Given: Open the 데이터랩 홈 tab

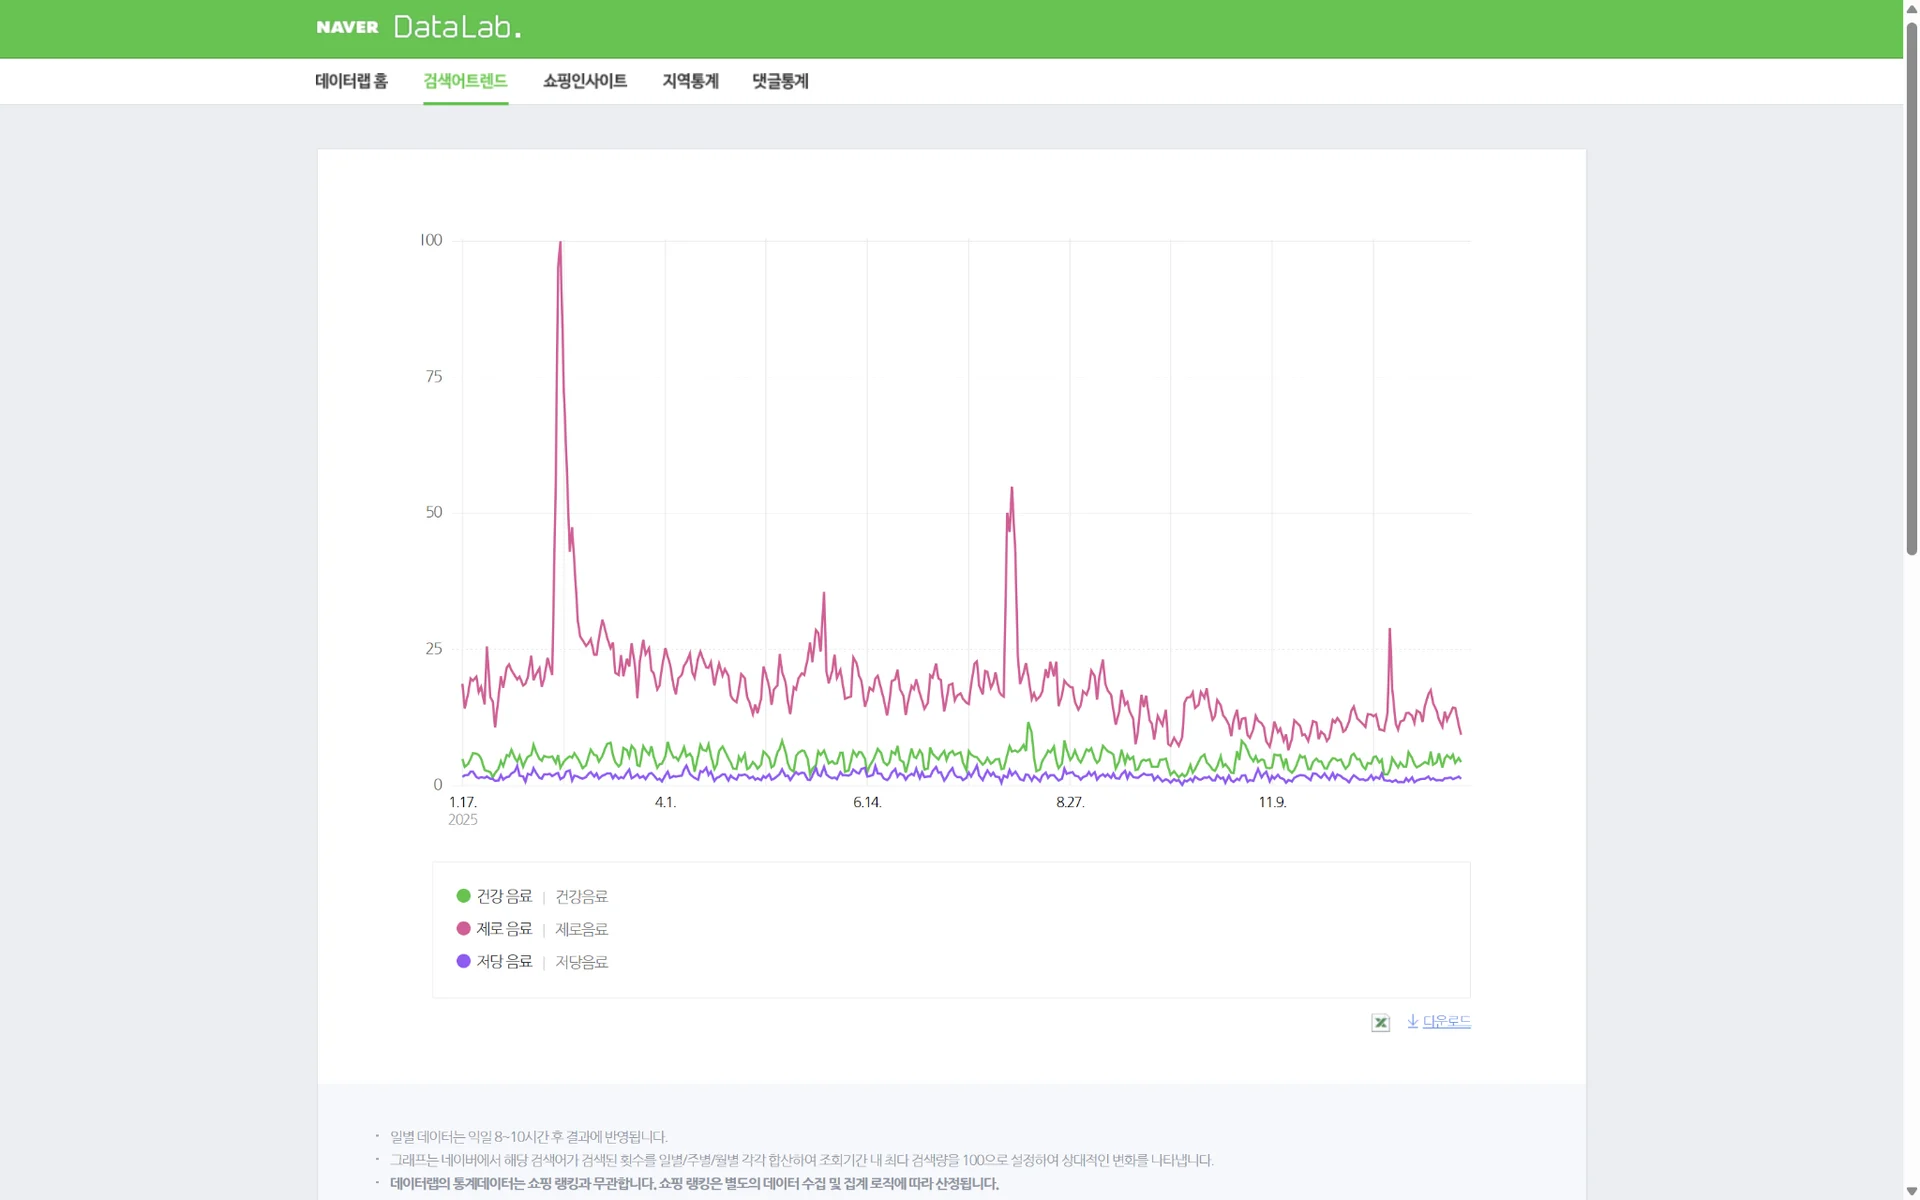Looking at the screenshot, I should 351,81.
